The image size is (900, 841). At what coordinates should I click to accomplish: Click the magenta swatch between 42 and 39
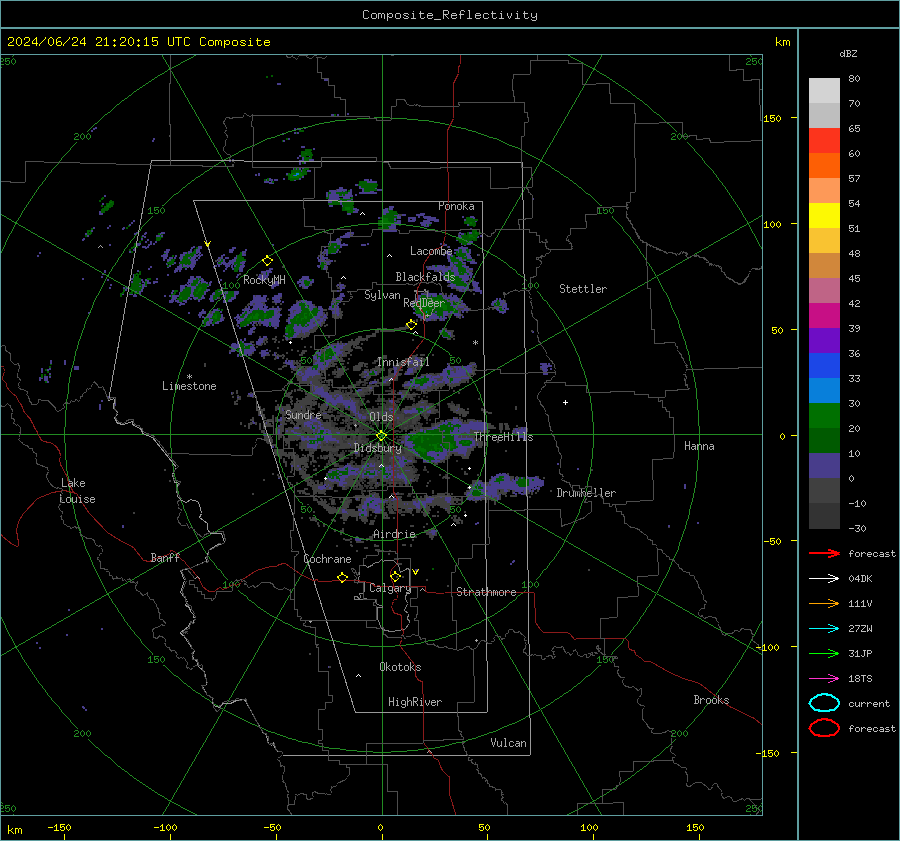[824, 315]
